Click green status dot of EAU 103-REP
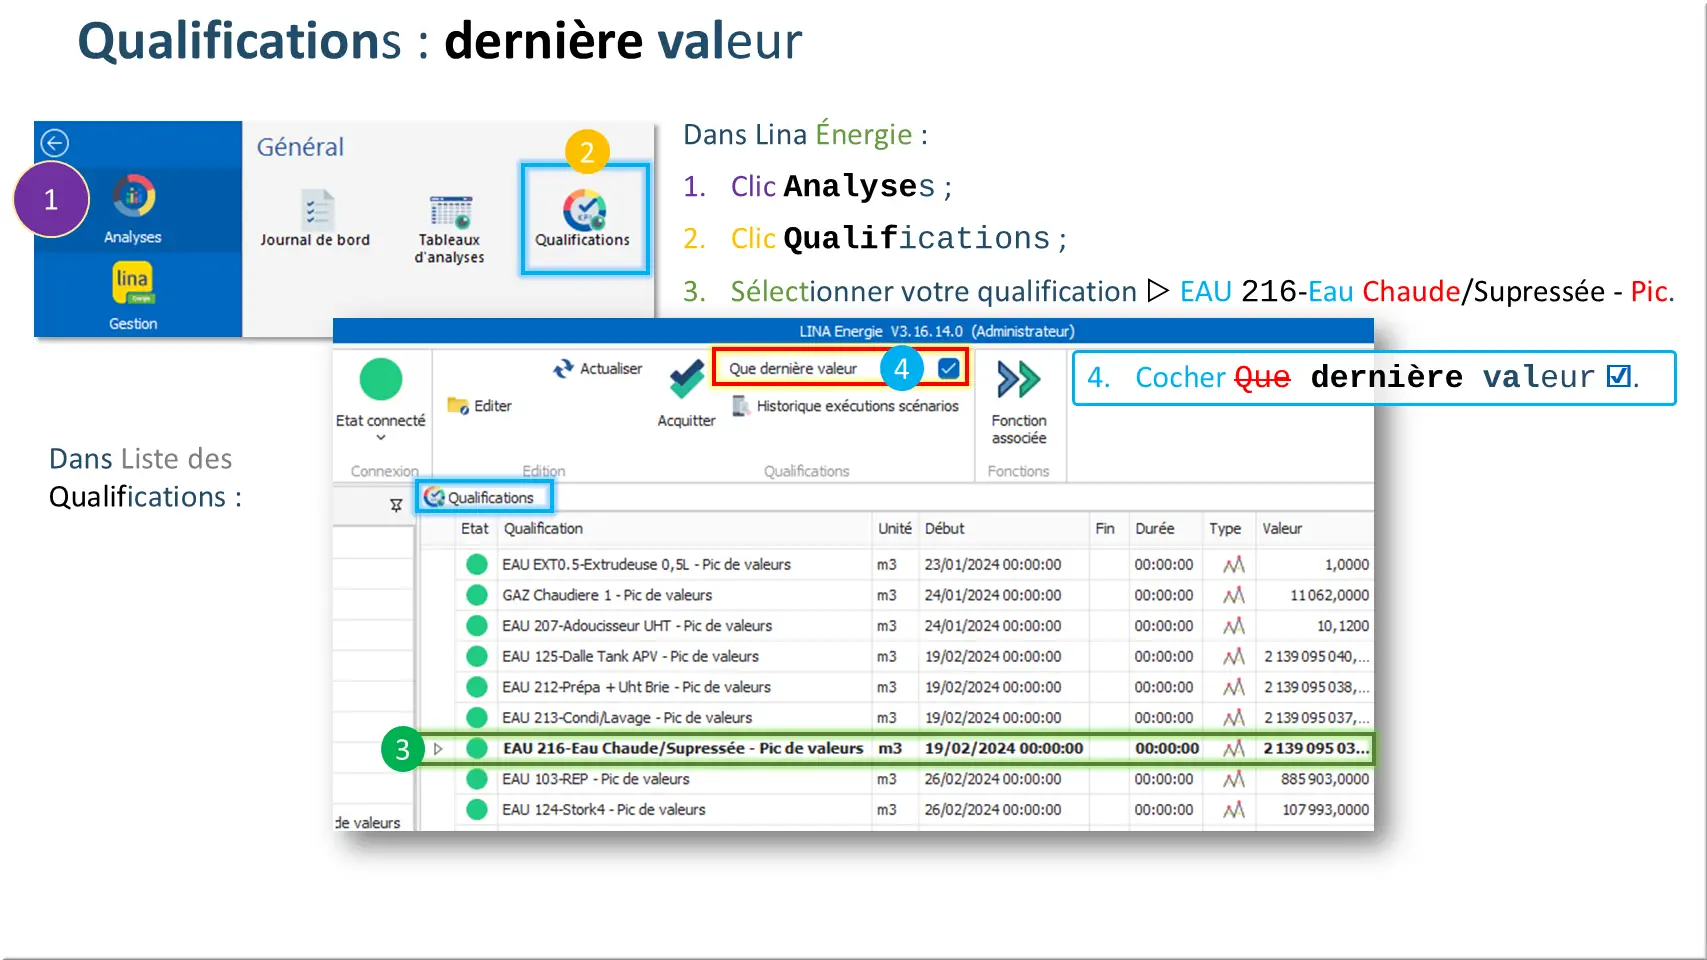The width and height of the screenshot is (1707, 960). pyautogui.click(x=477, y=779)
